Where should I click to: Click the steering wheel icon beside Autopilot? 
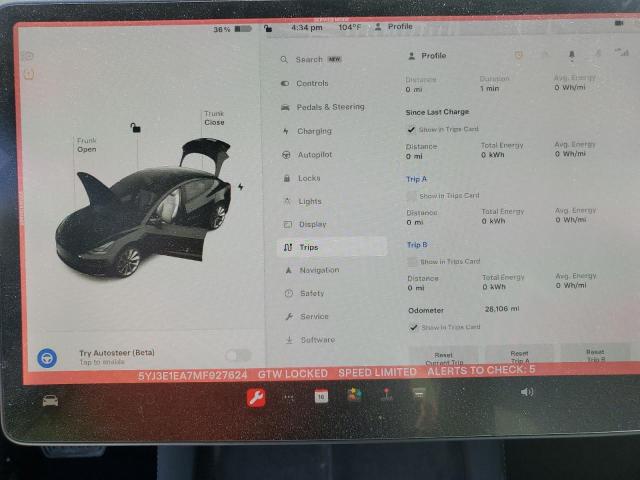pyautogui.click(x=286, y=155)
